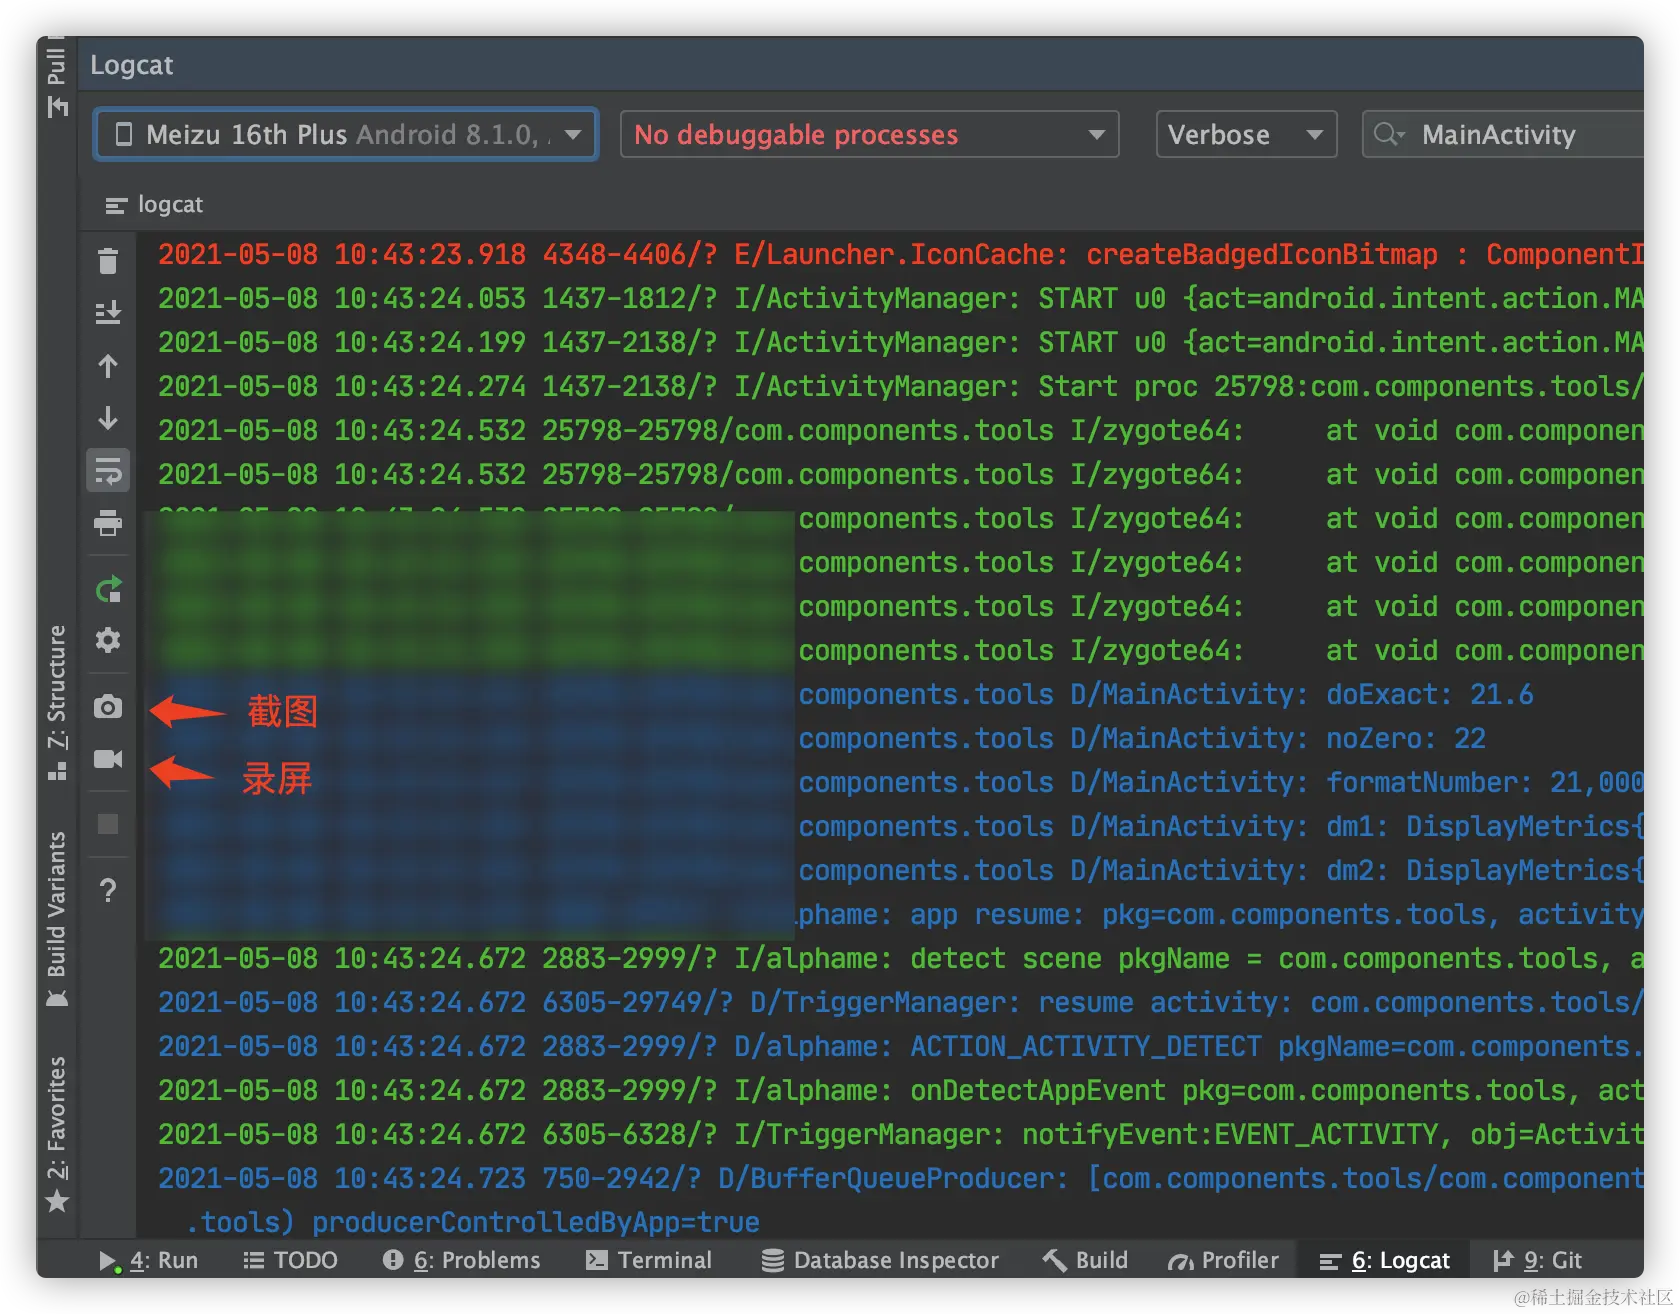Click the up arrow for previous stack frame

(108, 366)
